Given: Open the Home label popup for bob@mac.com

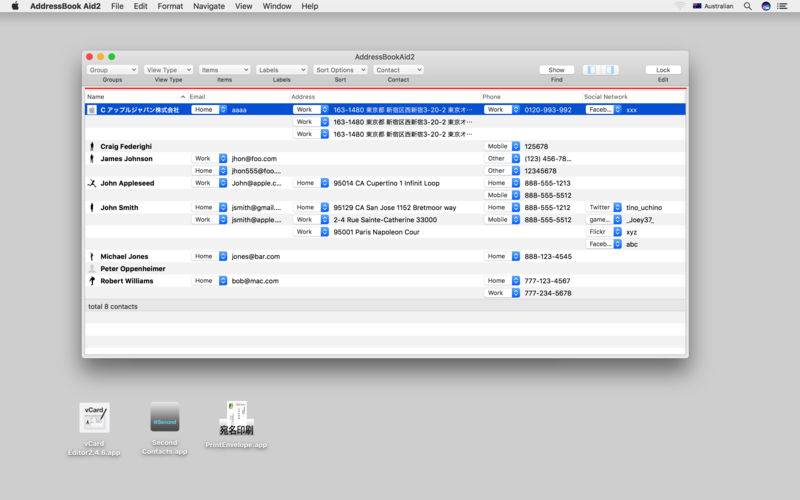Looking at the screenshot, I should tap(210, 281).
